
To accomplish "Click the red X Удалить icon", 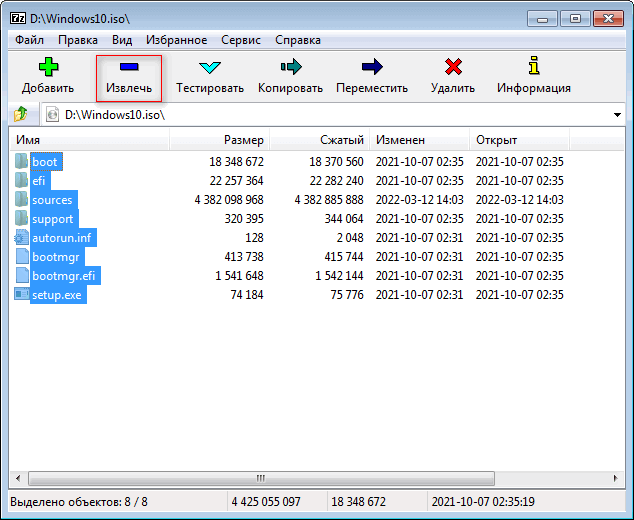I will coord(453,67).
